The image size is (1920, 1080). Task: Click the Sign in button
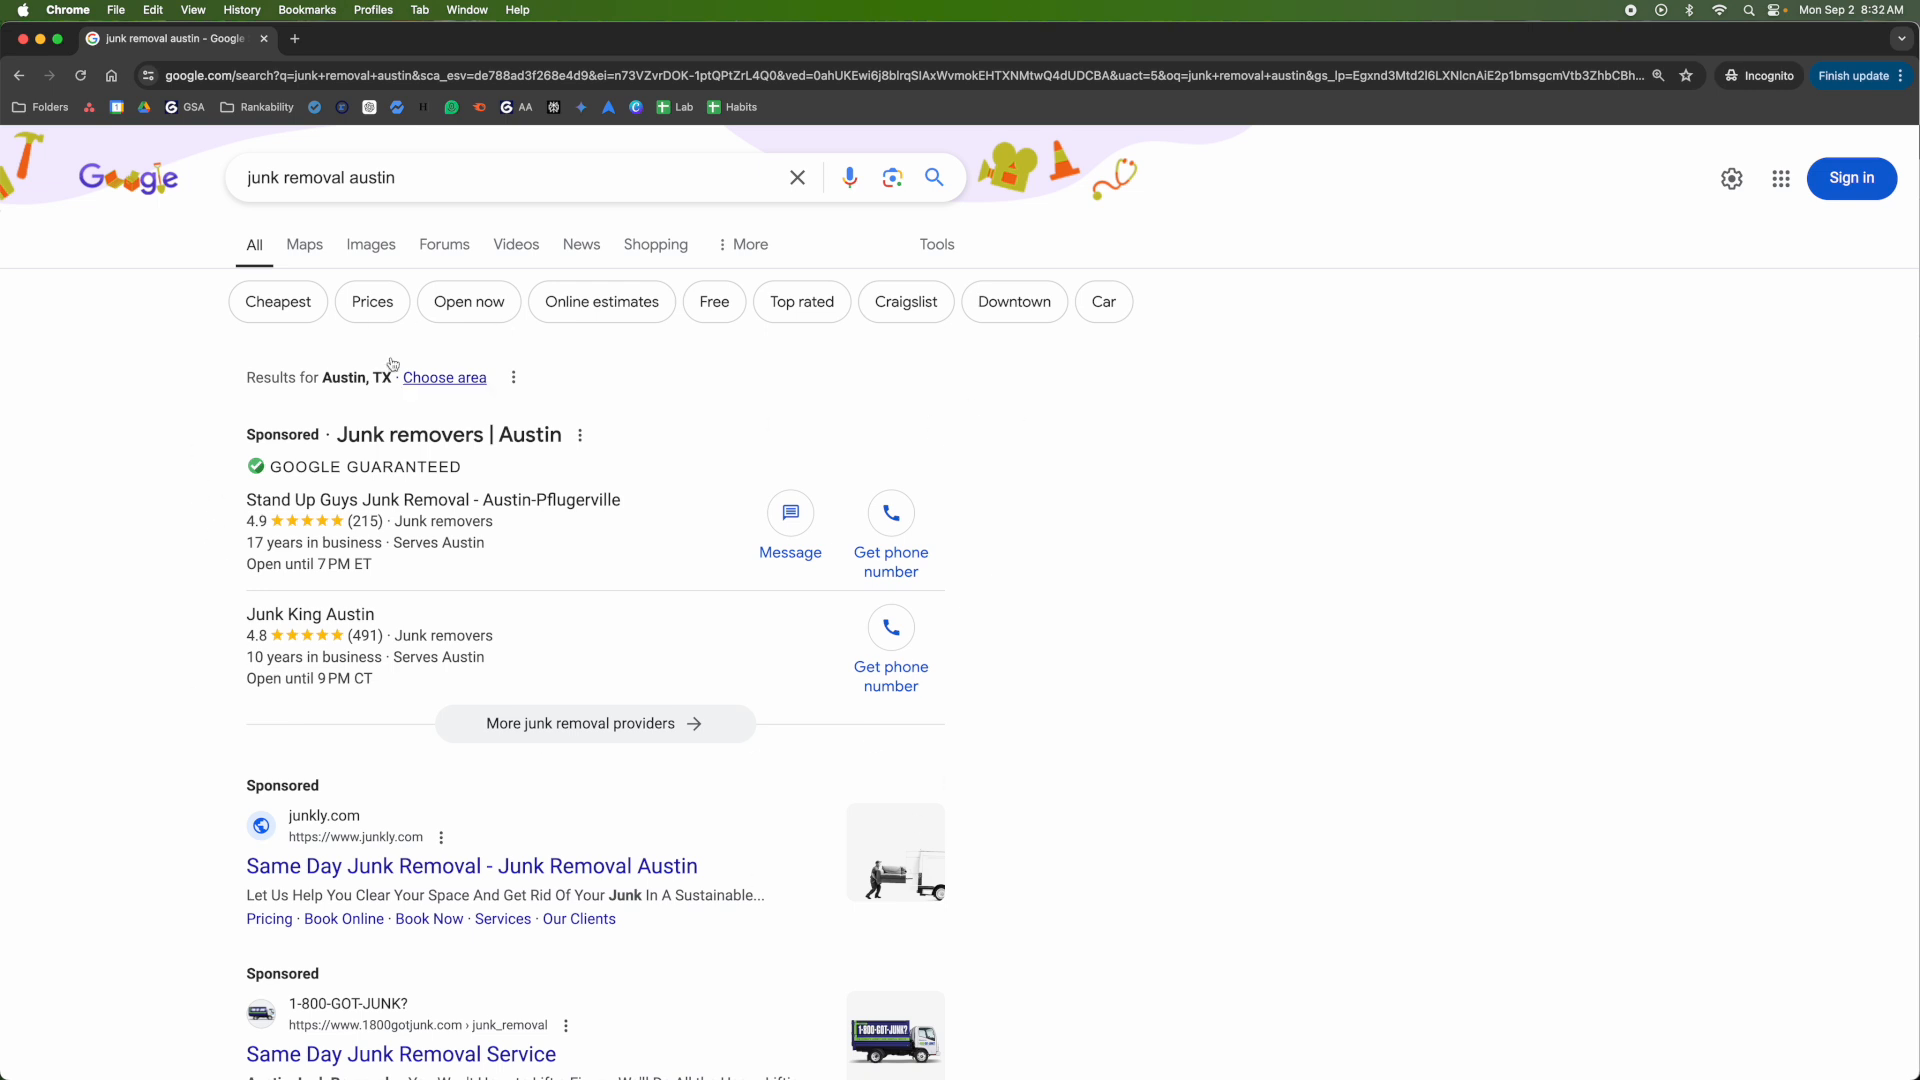click(x=1852, y=178)
